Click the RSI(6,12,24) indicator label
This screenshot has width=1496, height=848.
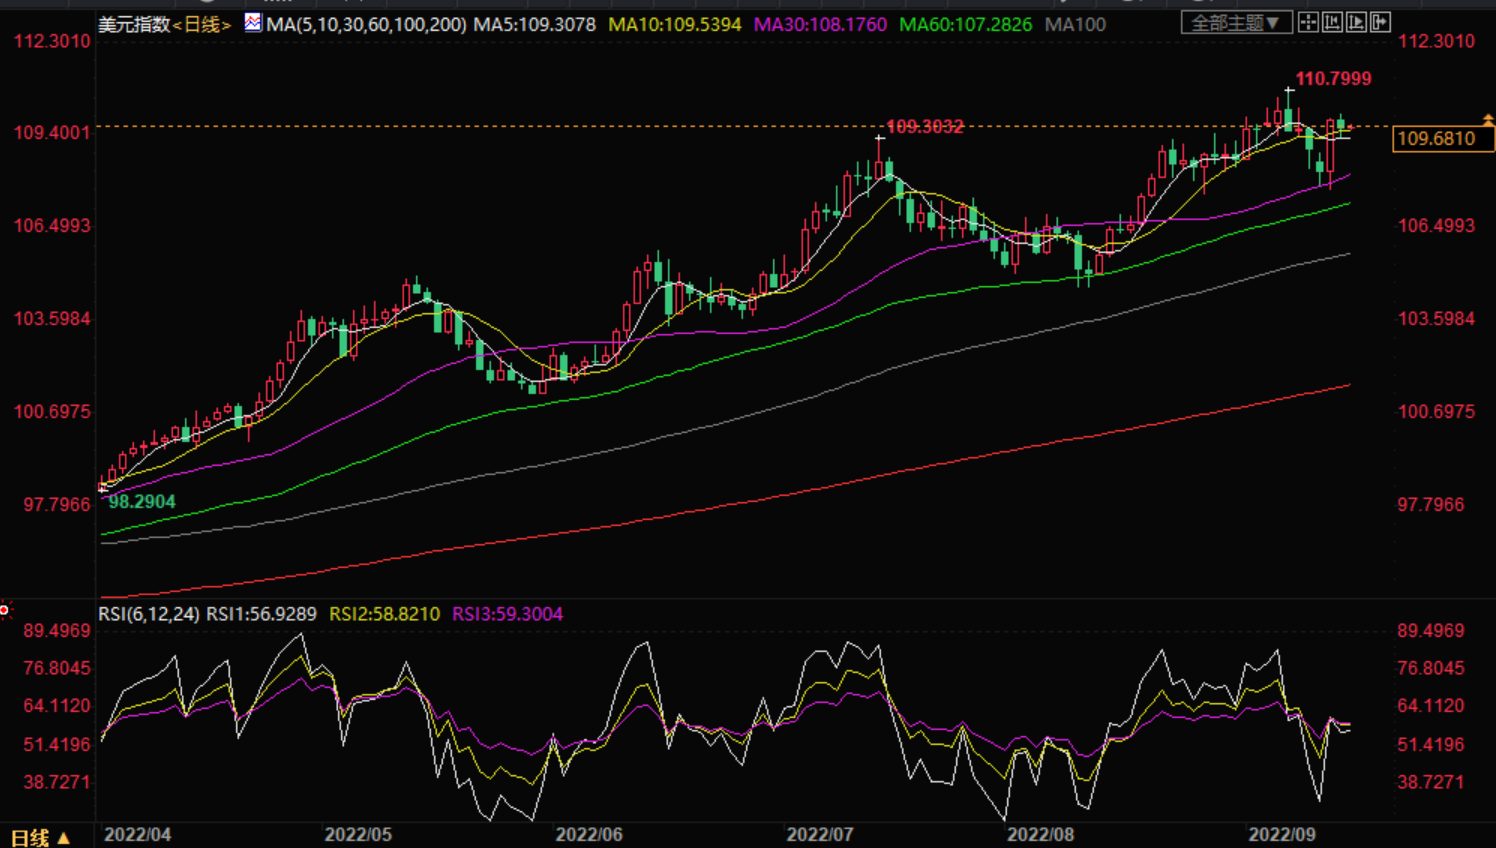point(149,614)
